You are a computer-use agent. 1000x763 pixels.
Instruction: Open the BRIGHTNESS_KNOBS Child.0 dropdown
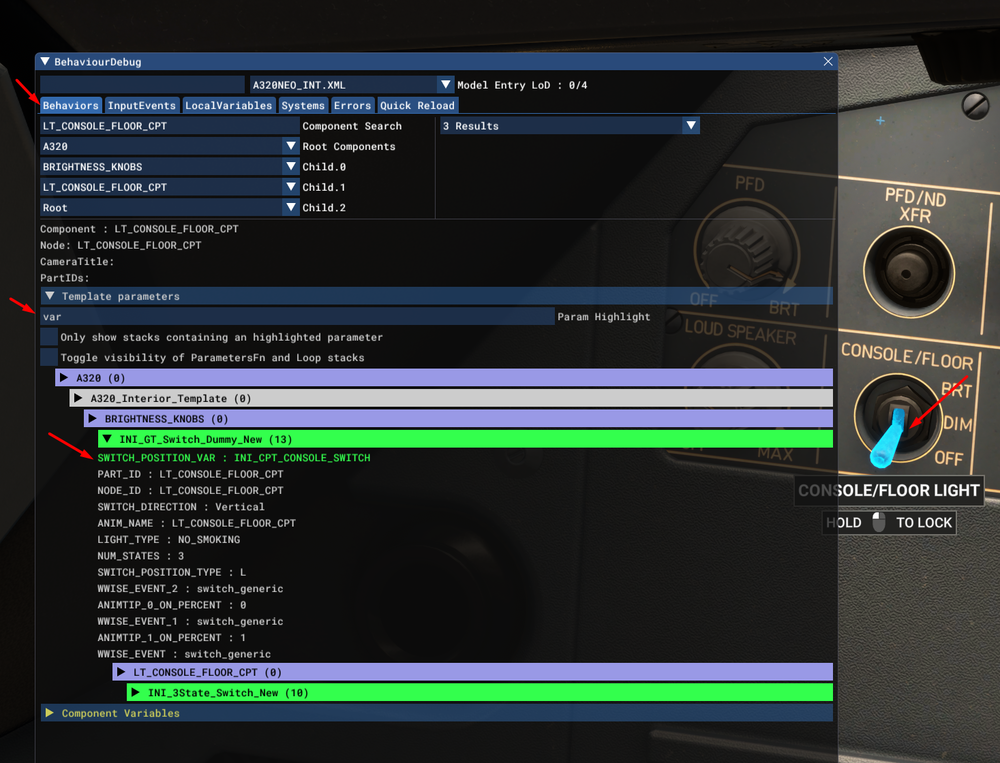click(x=291, y=167)
